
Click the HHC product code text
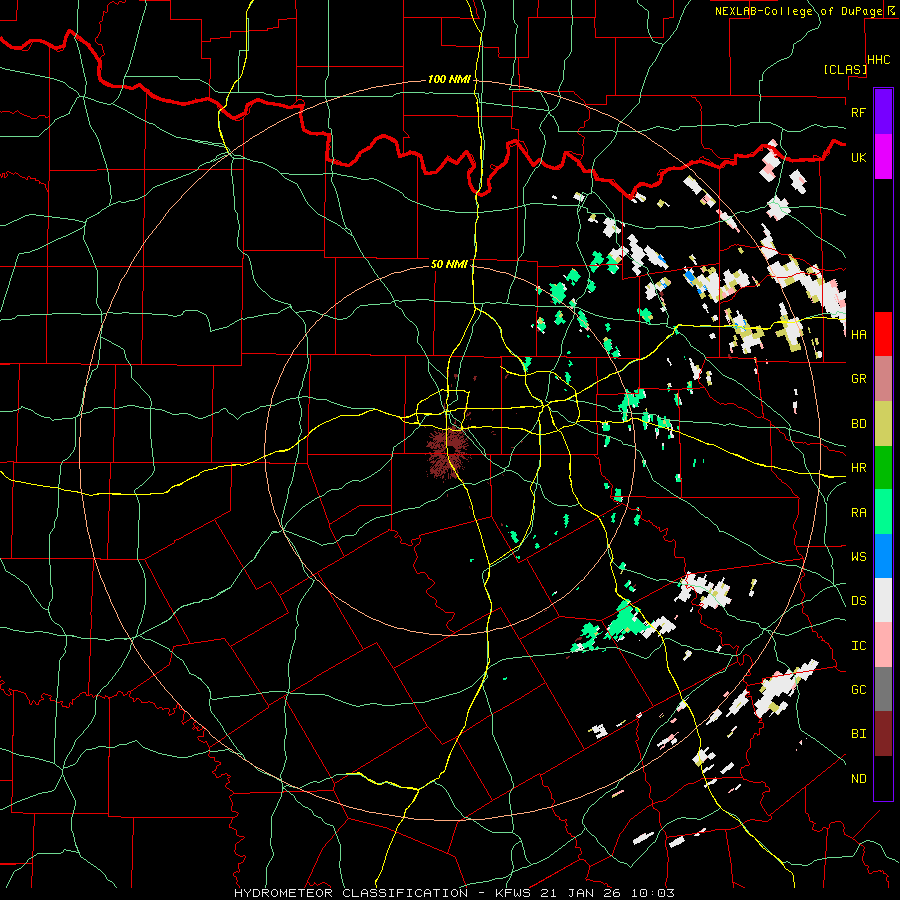[x=879, y=60]
